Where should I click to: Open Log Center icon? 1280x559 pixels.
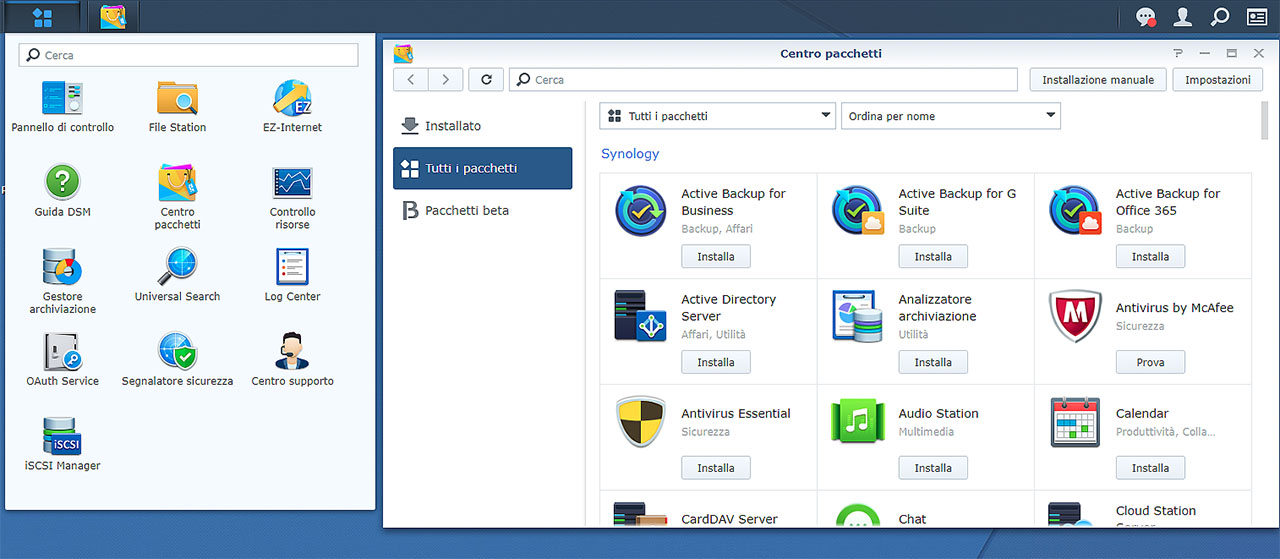(292, 268)
